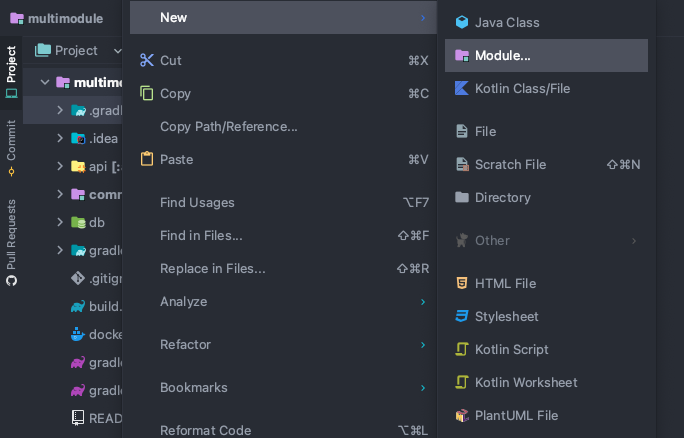The width and height of the screenshot is (684, 438).
Task: Select the Project tab label on sidebar
Action: (11, 64)
